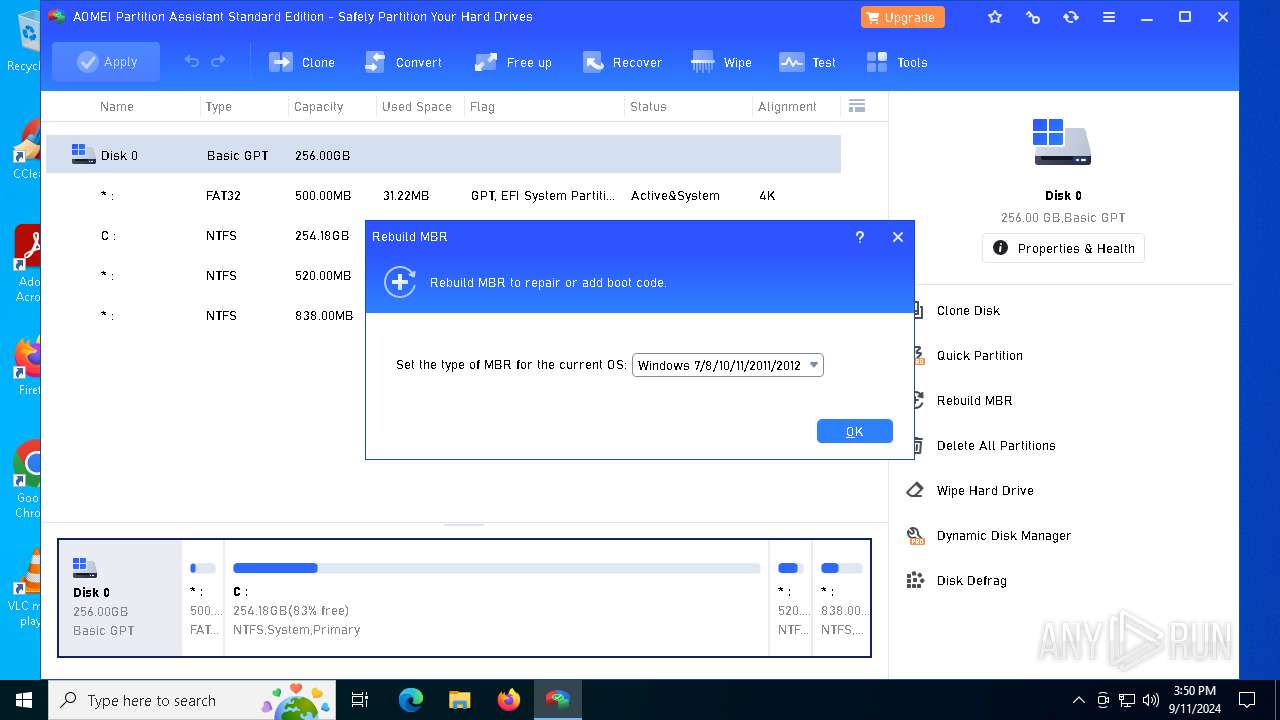
Task: Open the Tools menu
Action: [897, 62]
